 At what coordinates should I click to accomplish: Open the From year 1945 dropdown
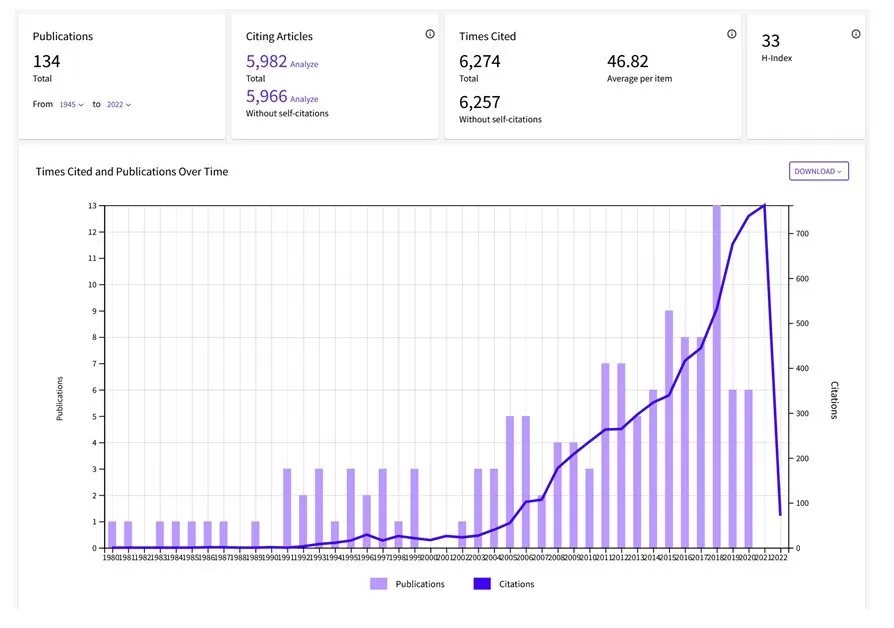(x=71, y=104)
